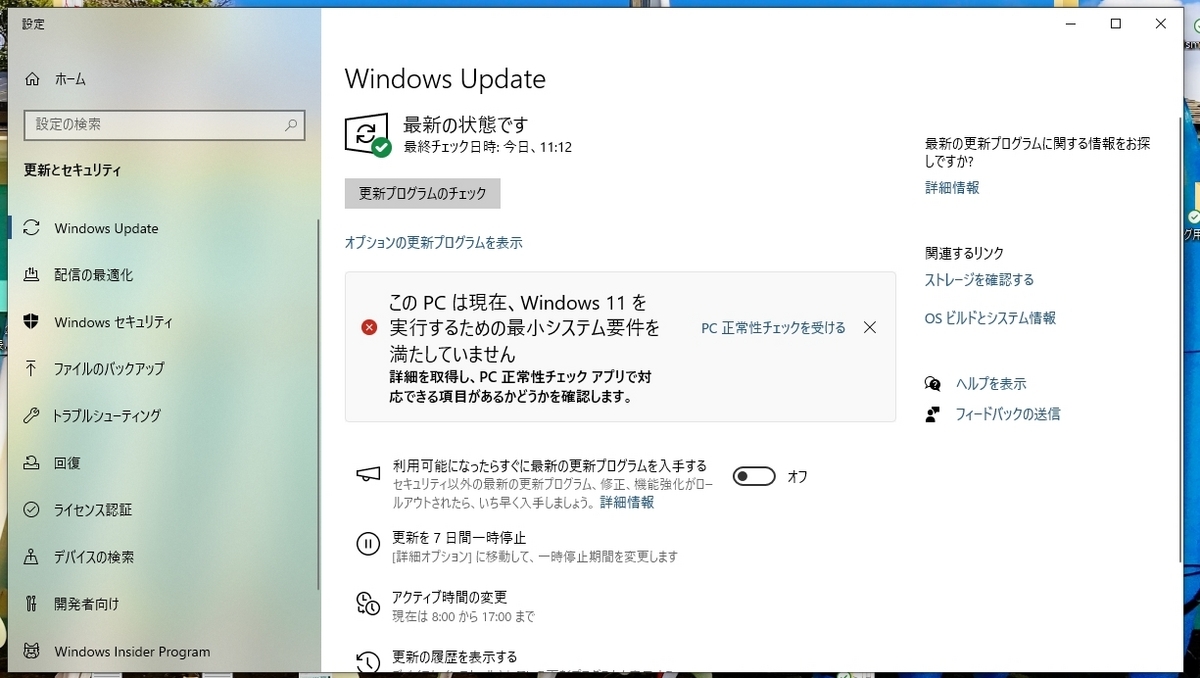Click アクティブ時間の変更 text
Viewport: 1200px width, 678px height.
click(450, 597)
